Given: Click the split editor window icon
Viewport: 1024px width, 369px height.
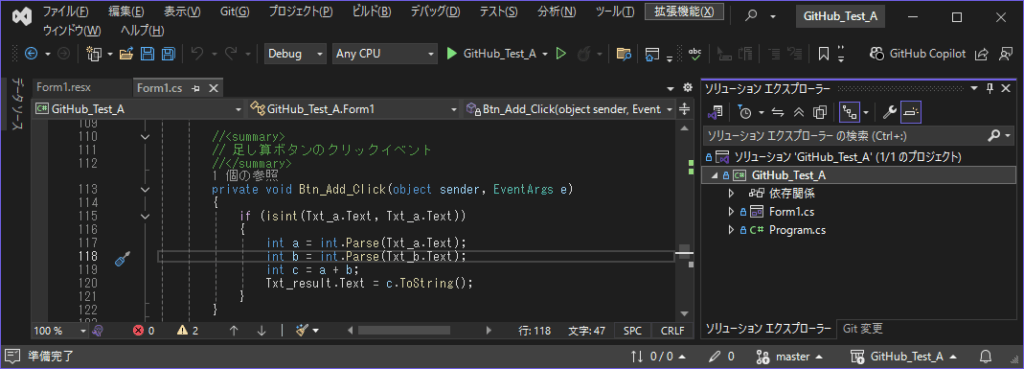Looking at the screenshot, I should (x=684, y=109).
